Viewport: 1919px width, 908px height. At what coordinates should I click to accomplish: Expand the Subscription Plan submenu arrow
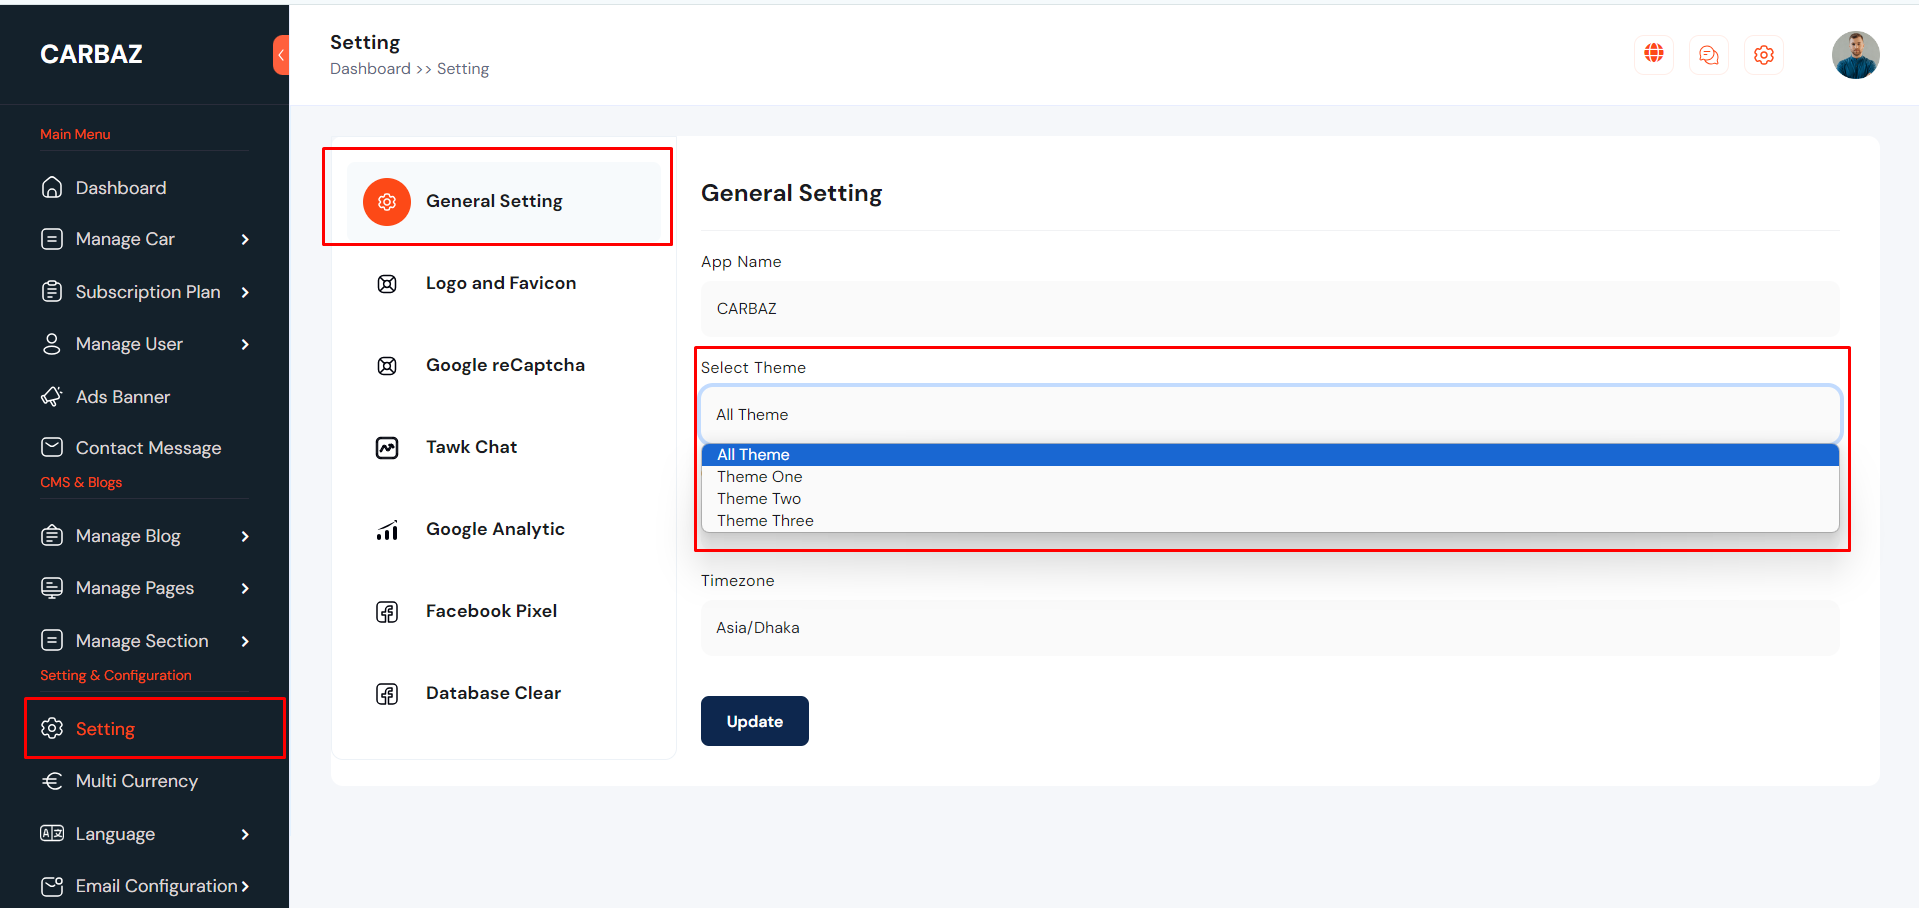coord(245,292)
